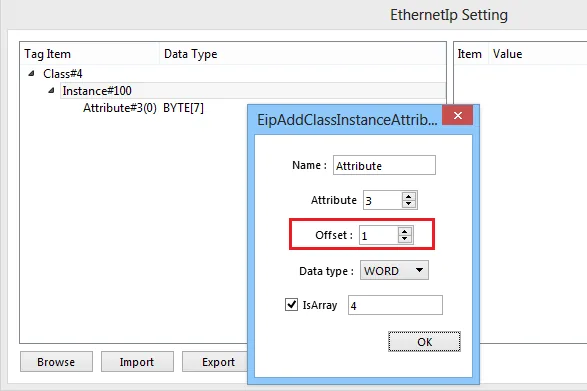
Task: Collapse the Instance#100 tree node
Action: (51, 90)
